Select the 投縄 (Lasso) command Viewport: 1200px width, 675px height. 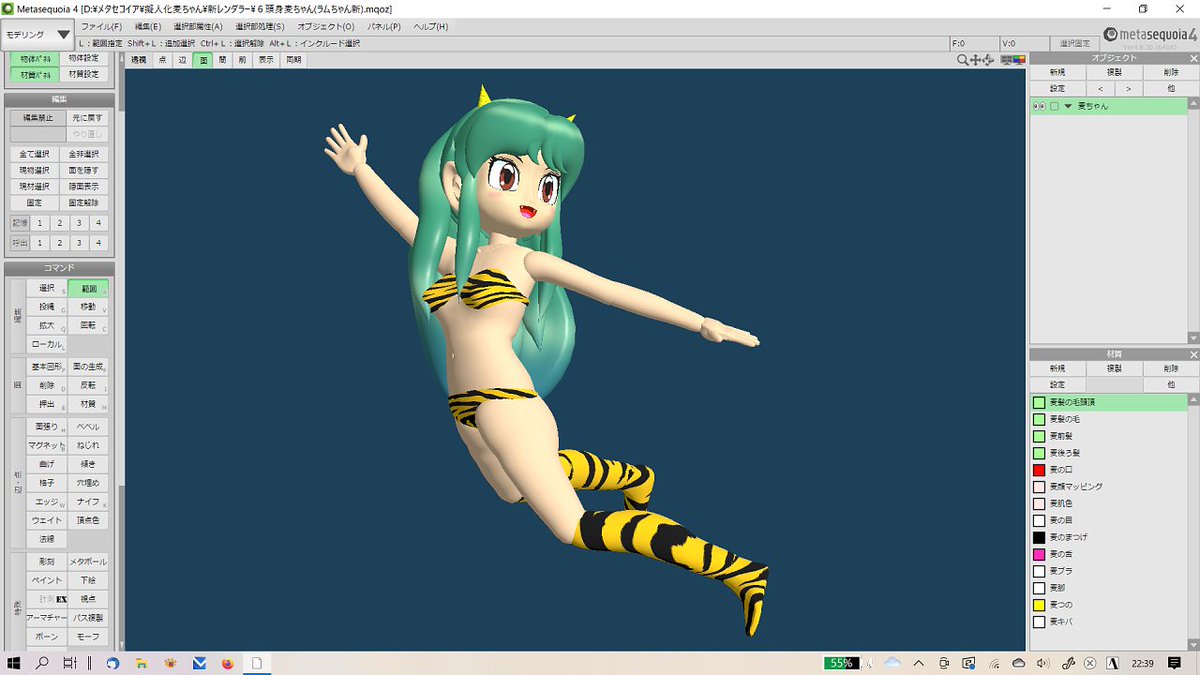coord(47,307)
